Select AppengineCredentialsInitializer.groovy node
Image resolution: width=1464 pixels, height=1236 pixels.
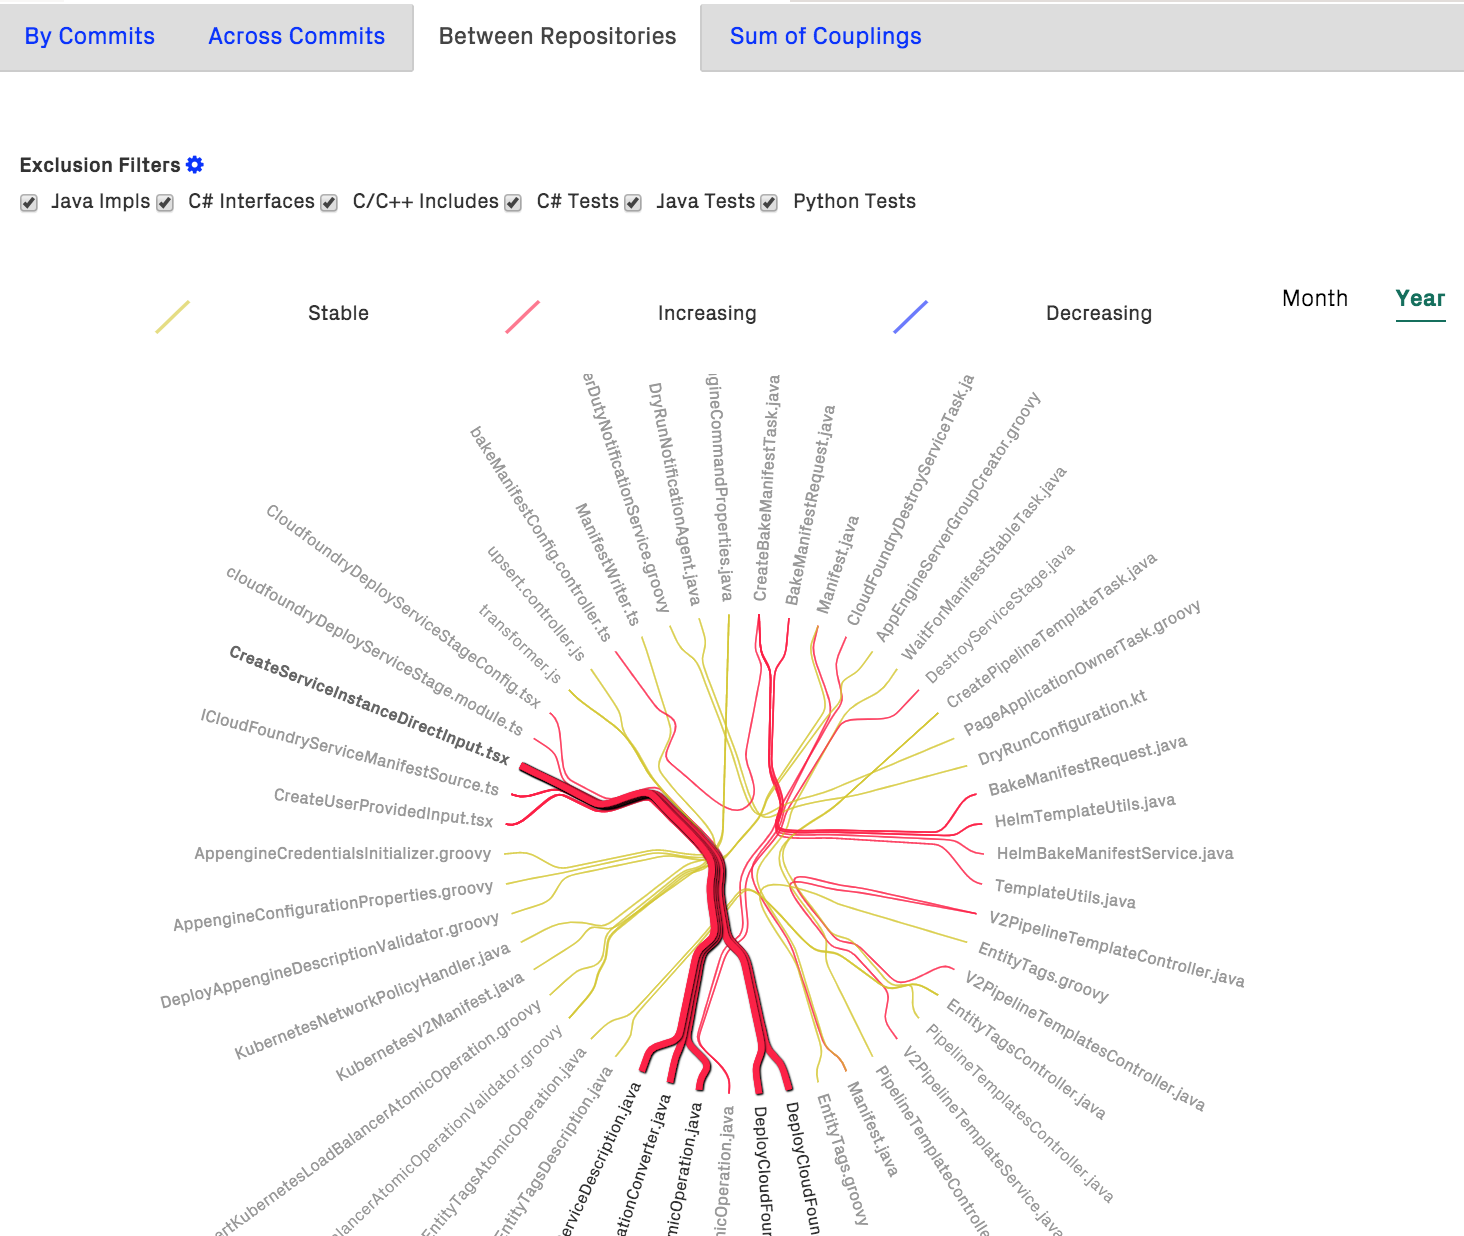(x=343, y=853)
